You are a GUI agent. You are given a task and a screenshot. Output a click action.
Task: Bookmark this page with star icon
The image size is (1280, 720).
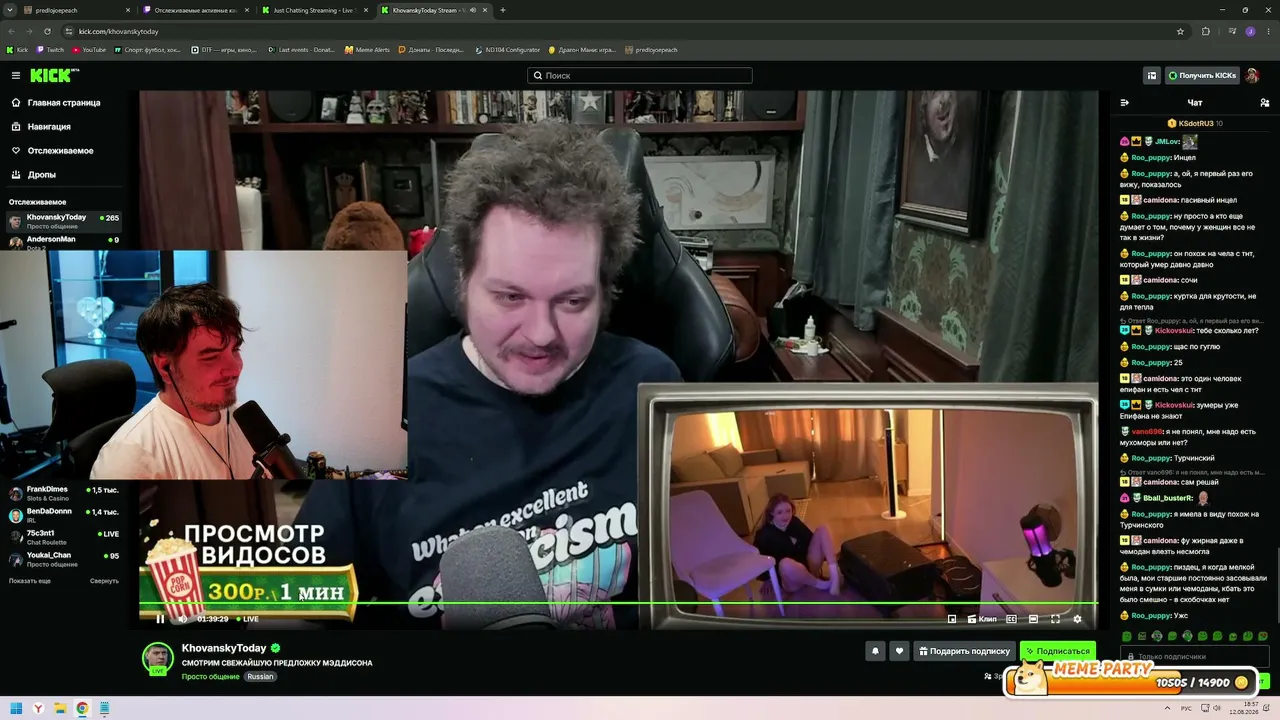(x=1180, y=31)
